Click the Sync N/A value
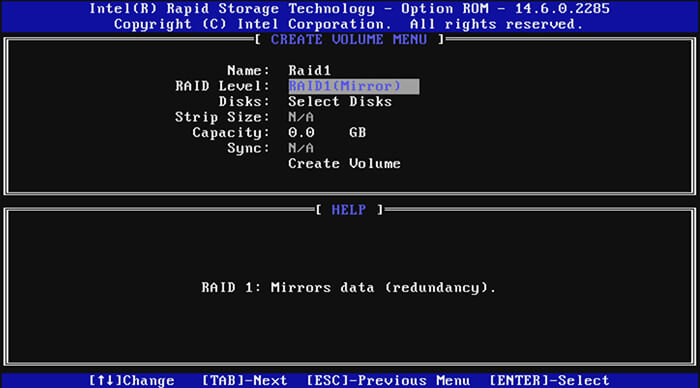This screenshot has width=700, height=388. coord(301,148)
